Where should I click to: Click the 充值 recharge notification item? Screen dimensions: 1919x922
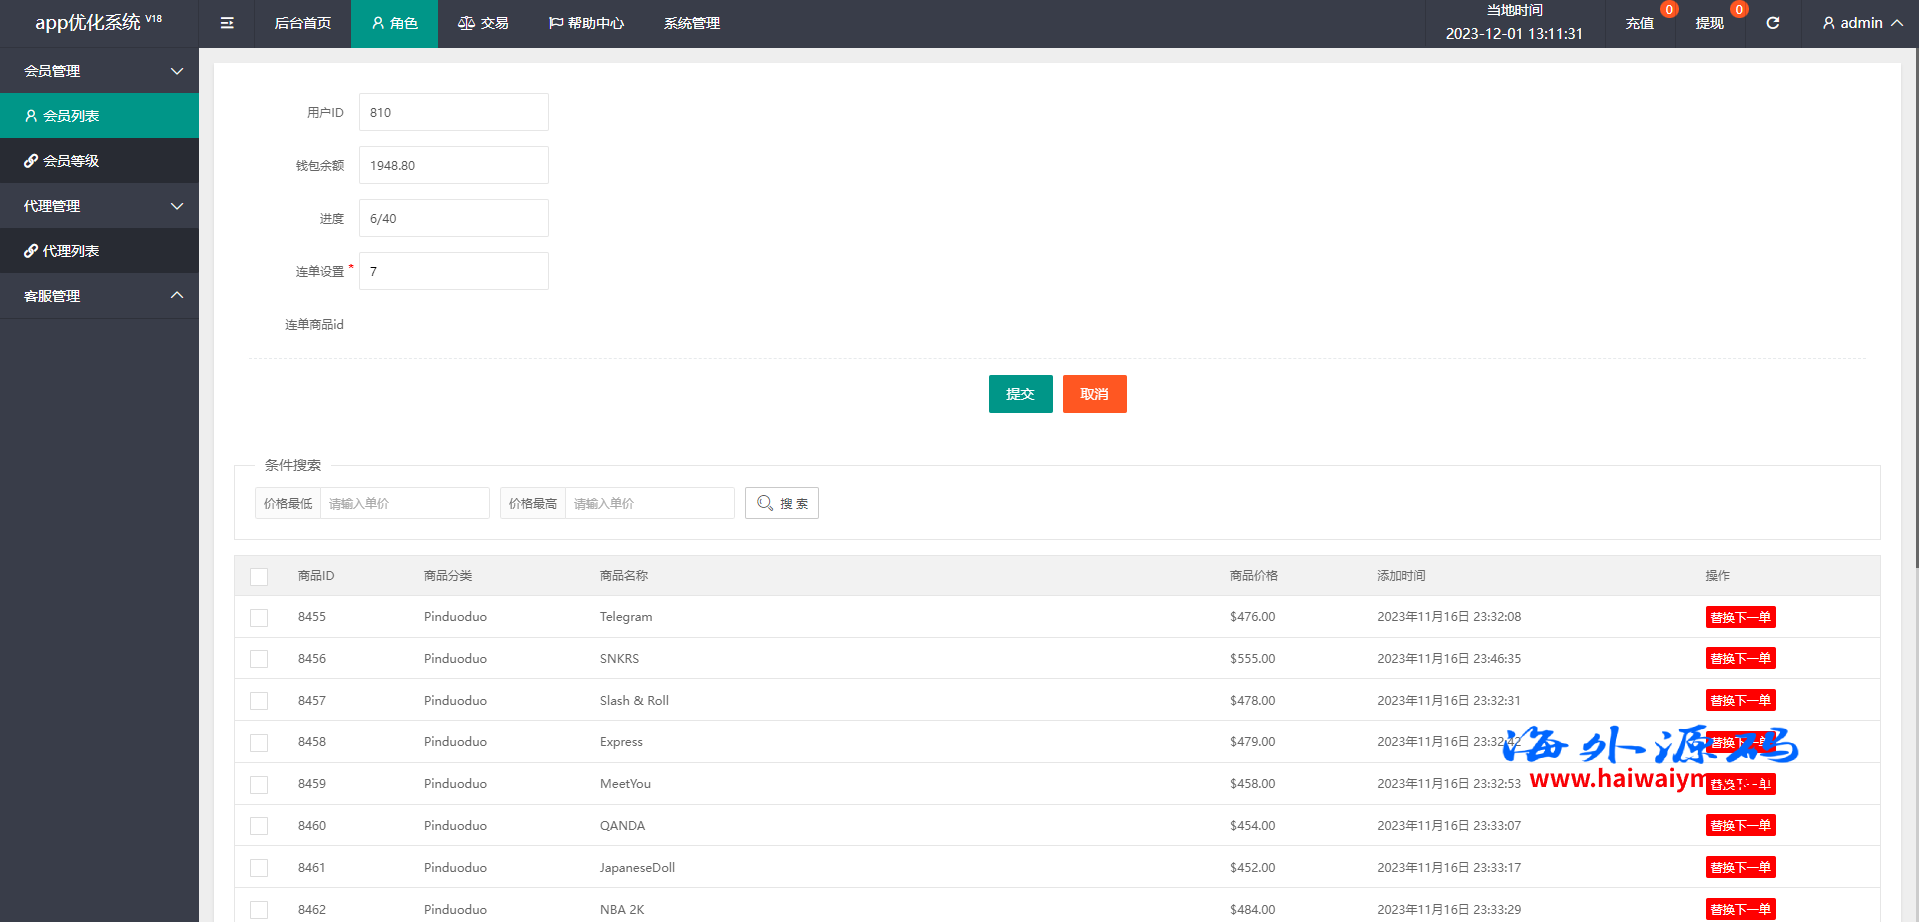coord(1639,23)
